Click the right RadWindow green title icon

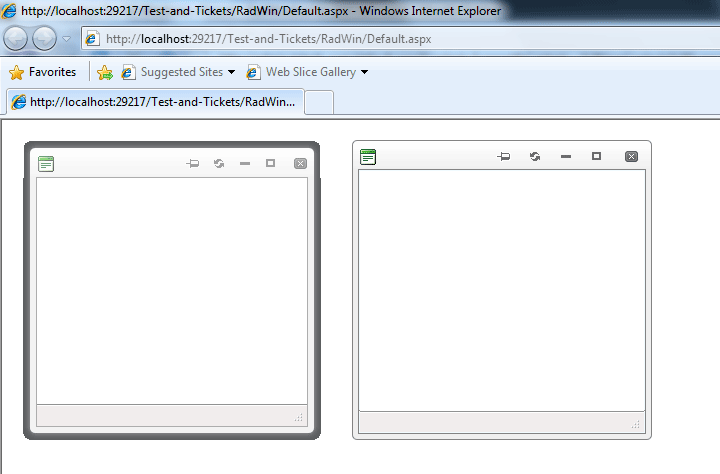pyautogui.click(x=368, y=157)
